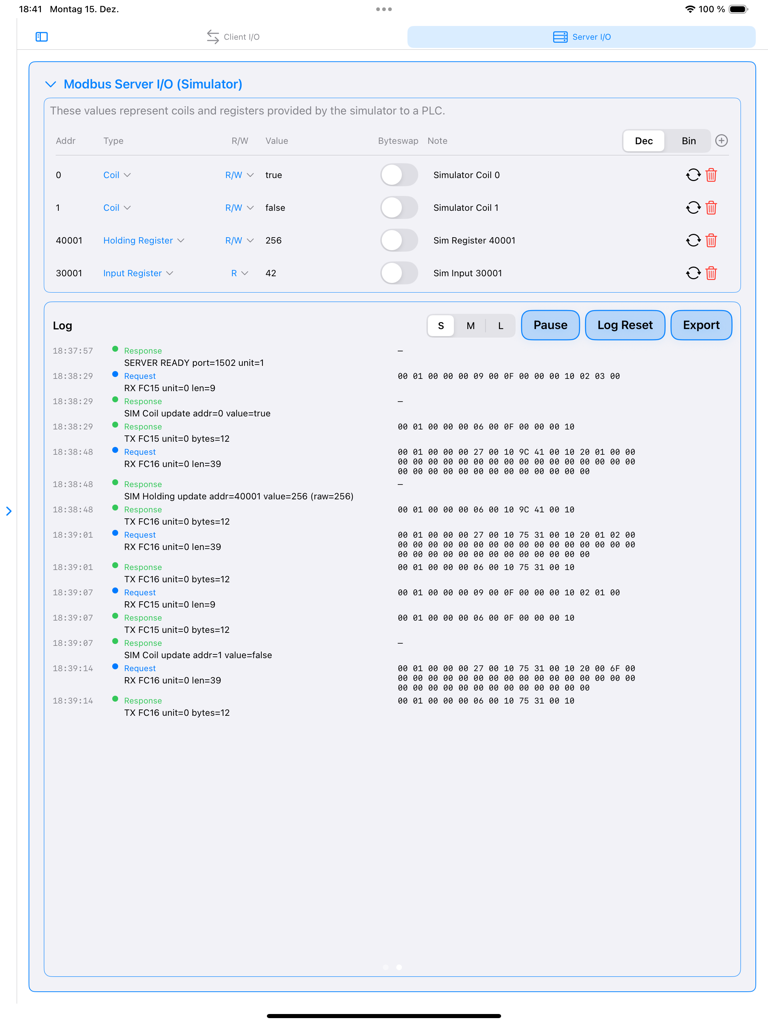Screen dimensions: 768x1024
Task: Open the left edge sidebar arrow
Action: [x=8, y=511]
